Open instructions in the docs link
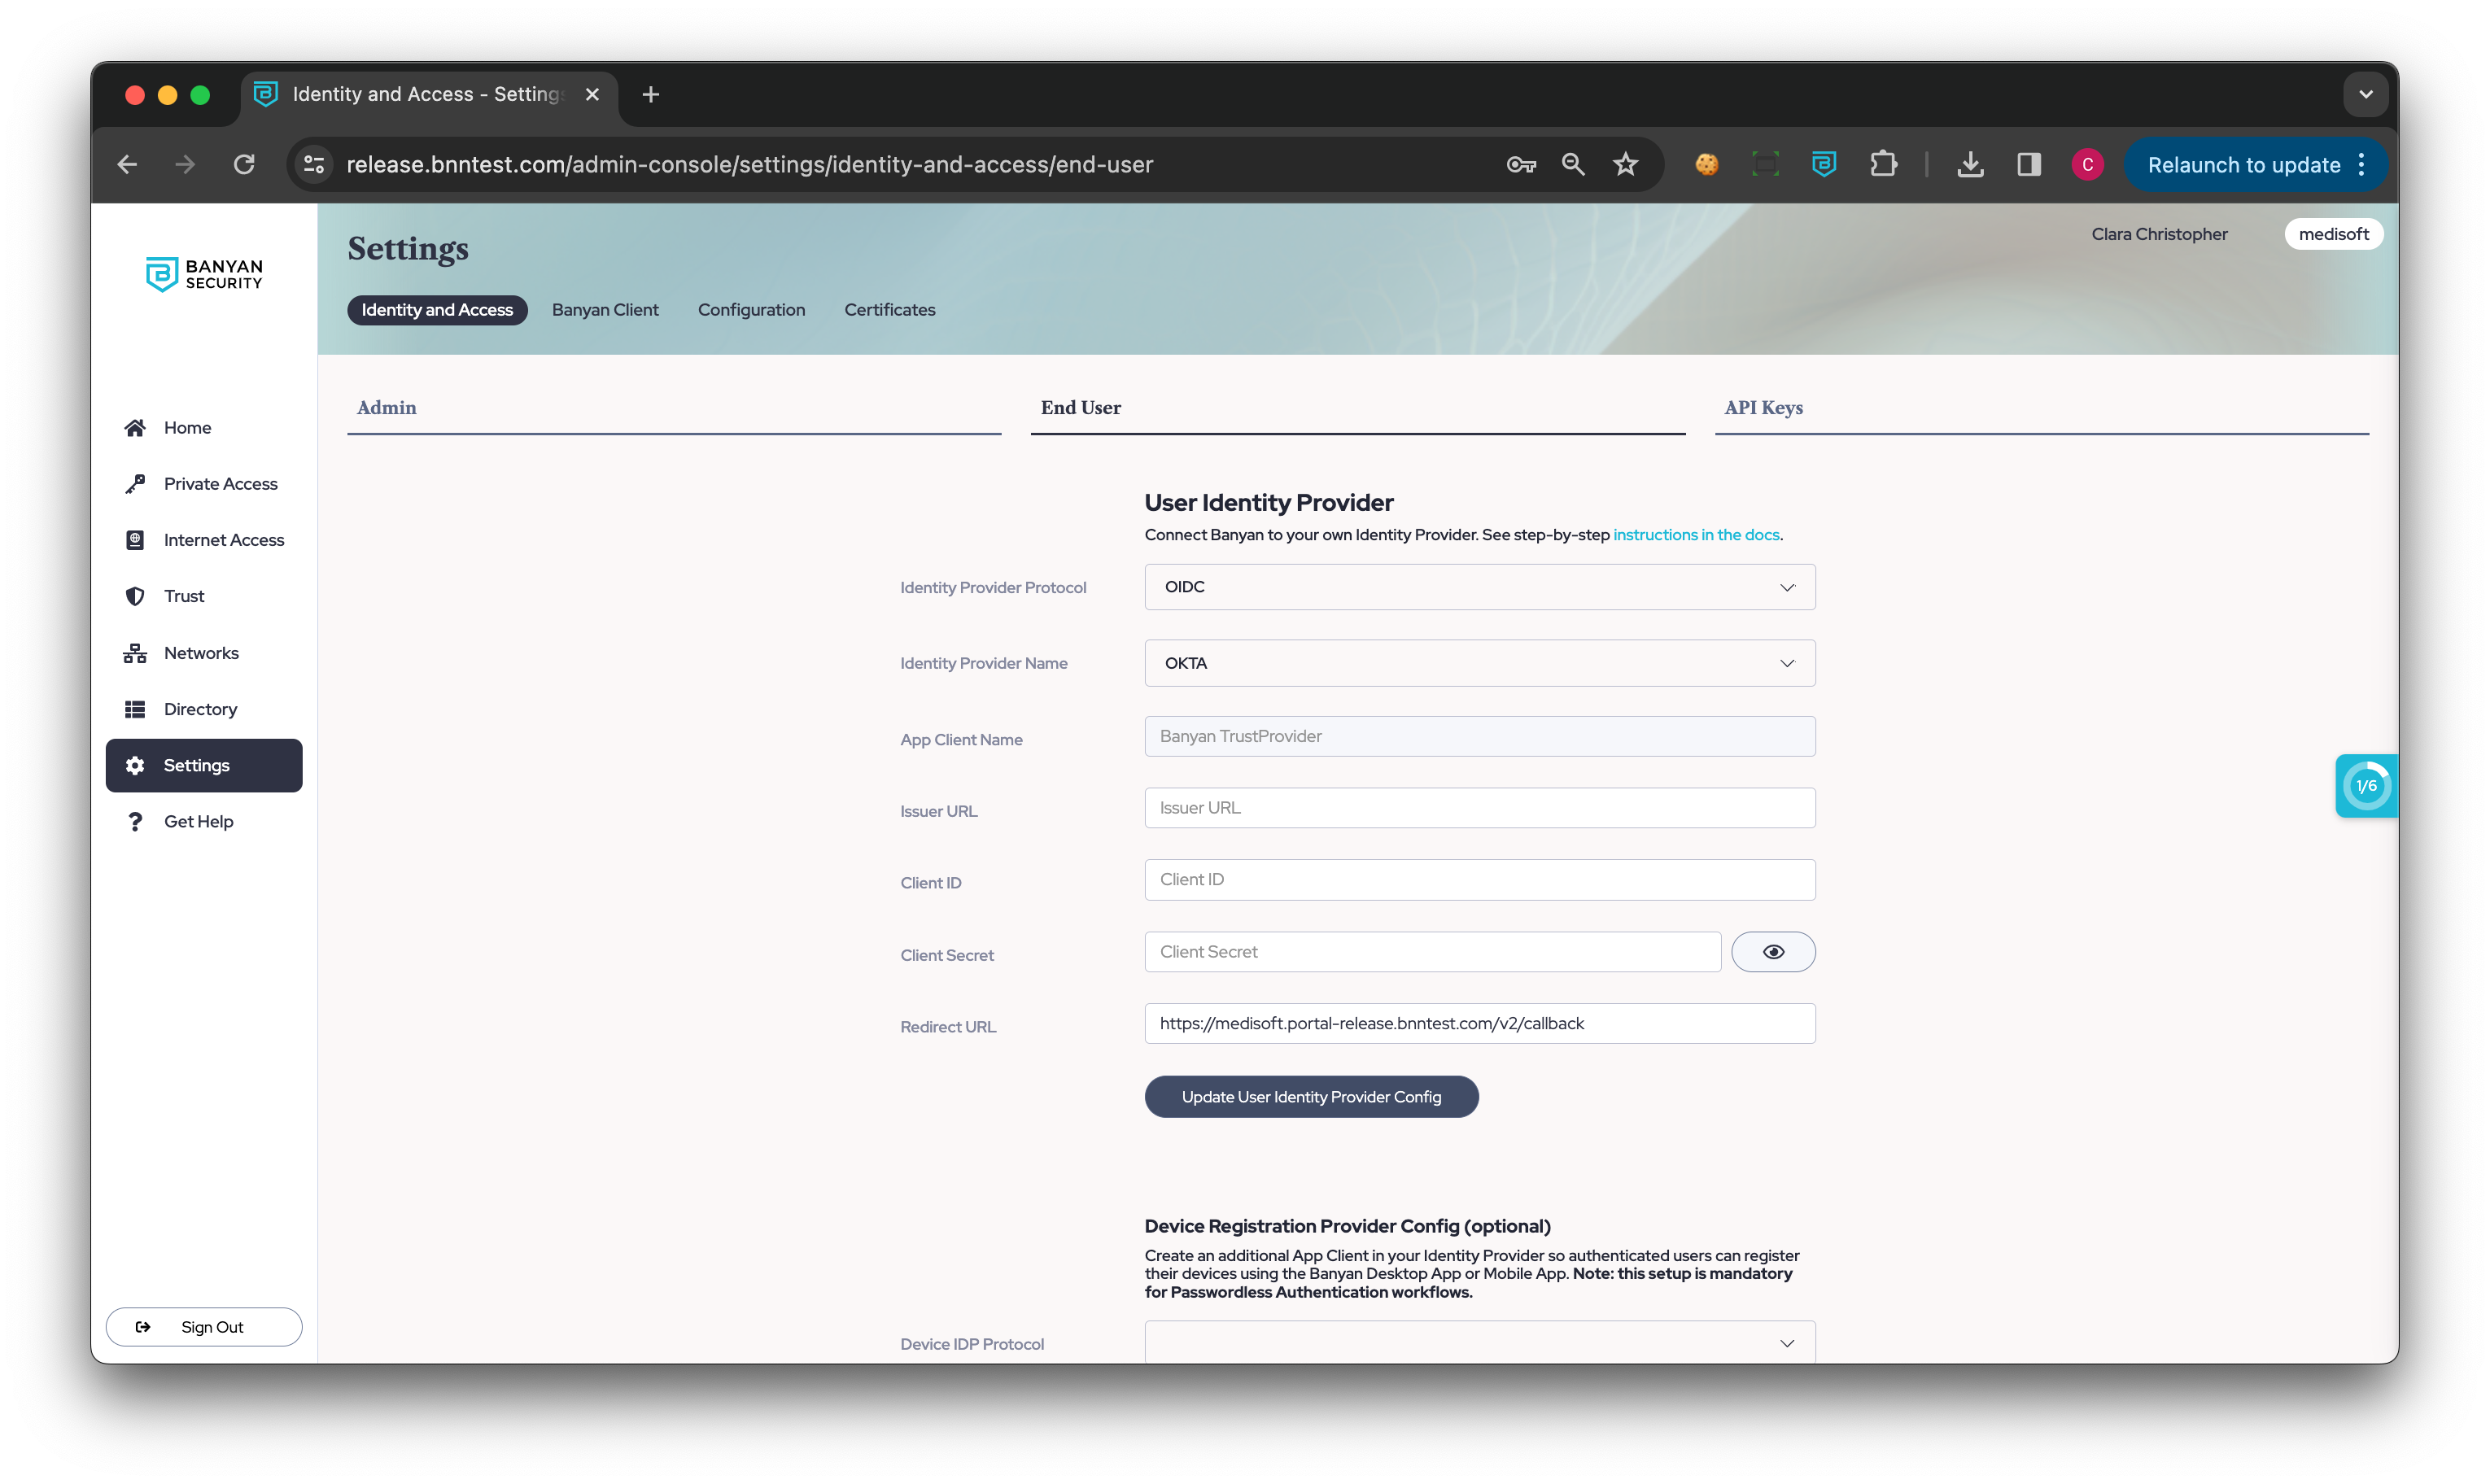The height and width of the screenshot is (1484, 2490). pos(1696,535)
